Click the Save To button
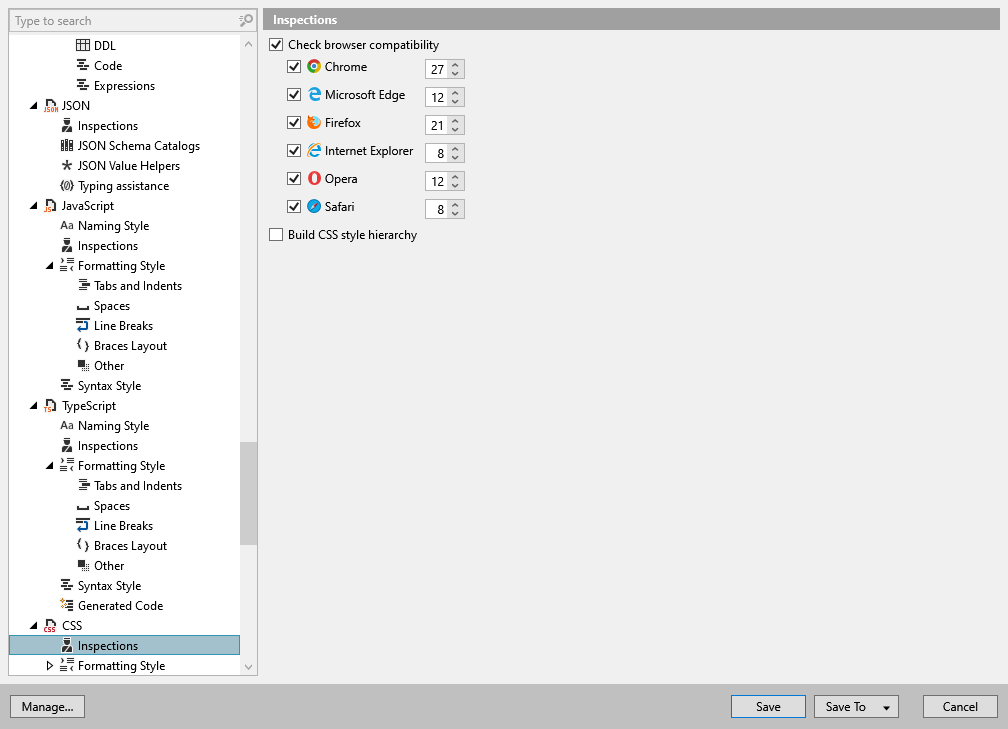Screen dimensions: 1008x729 [845, 706]
